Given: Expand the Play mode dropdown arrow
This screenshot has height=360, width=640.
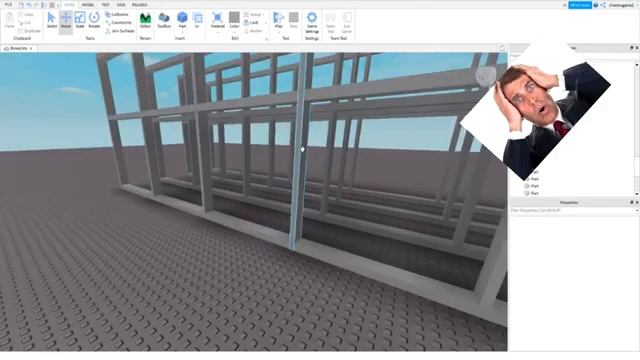Looking at the screenshot, I should (x=278, y=32).
